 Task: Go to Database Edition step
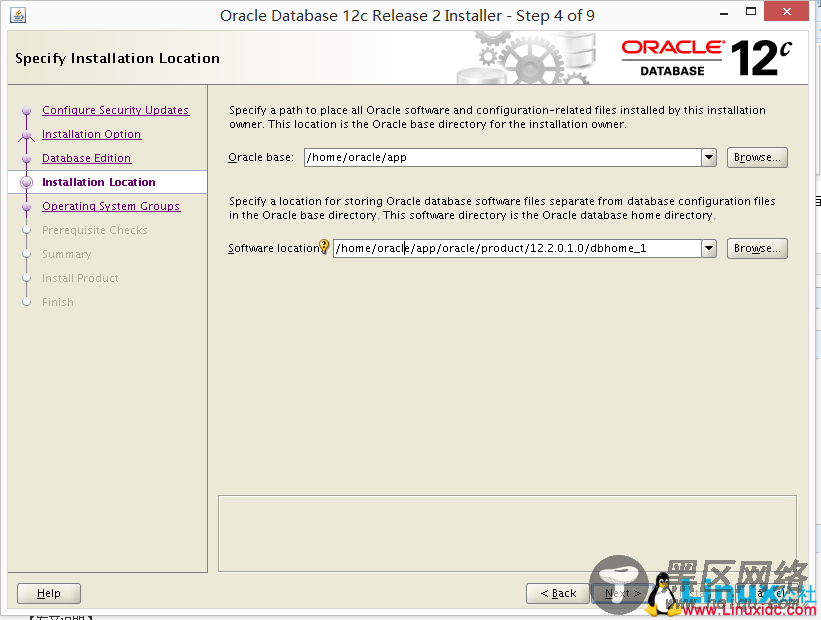pyautogui.click(x=86, y=158)
